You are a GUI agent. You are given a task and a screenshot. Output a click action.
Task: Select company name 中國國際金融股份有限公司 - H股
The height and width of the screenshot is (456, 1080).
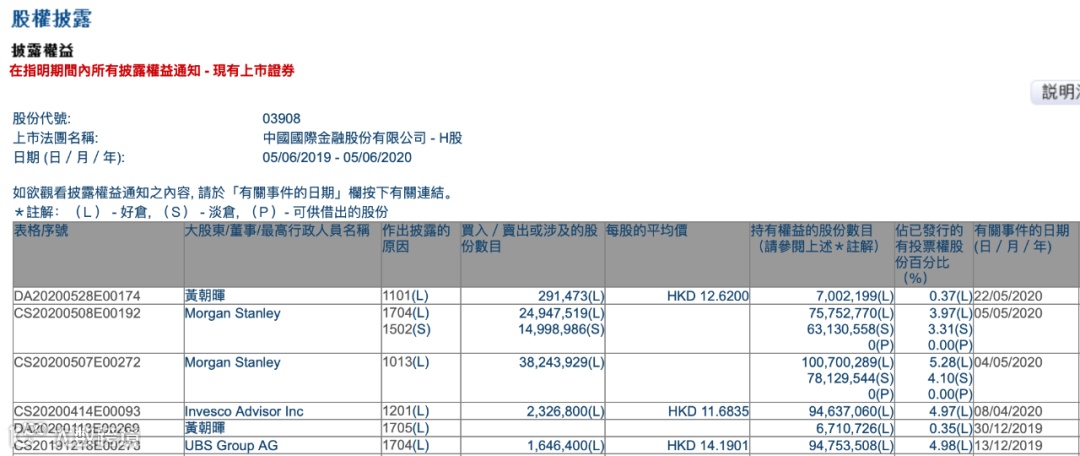(x=362, y=138)
